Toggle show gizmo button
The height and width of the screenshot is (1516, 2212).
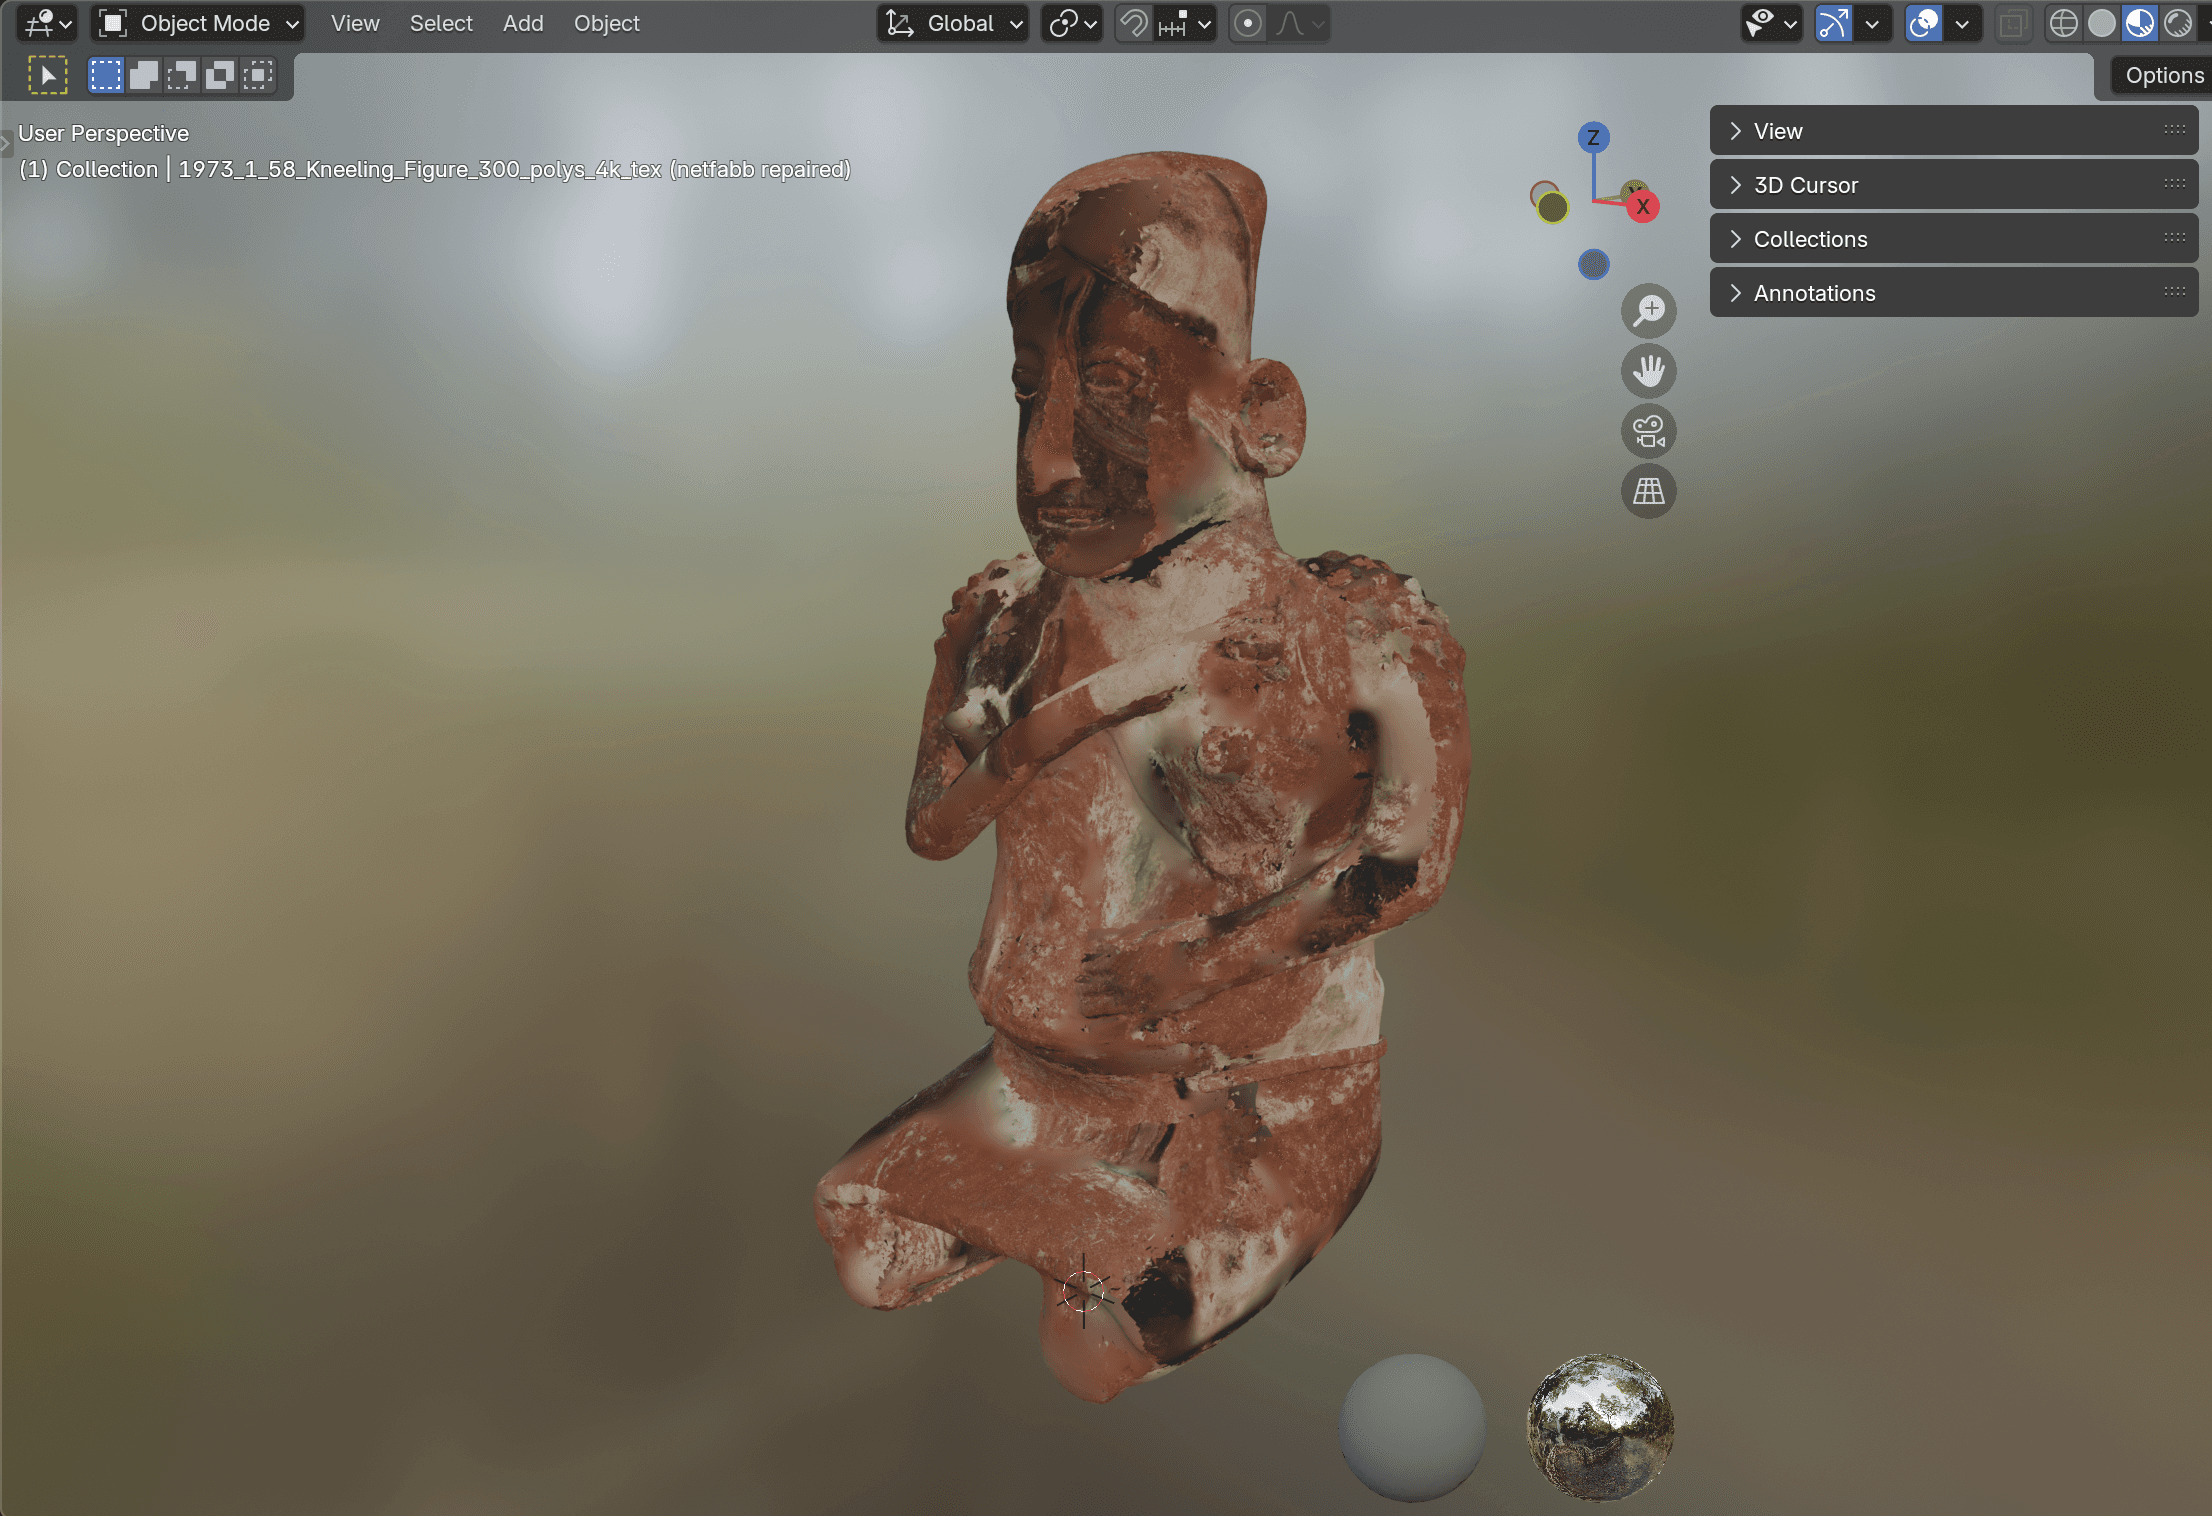(x=1833, y=23)
